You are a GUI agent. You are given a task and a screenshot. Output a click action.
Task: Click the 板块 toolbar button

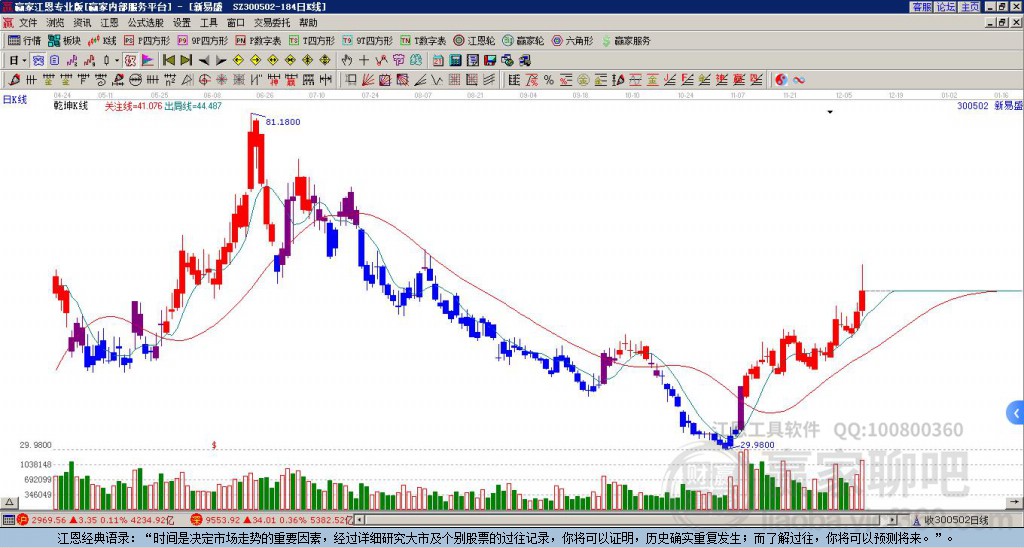tap(64, 40)
